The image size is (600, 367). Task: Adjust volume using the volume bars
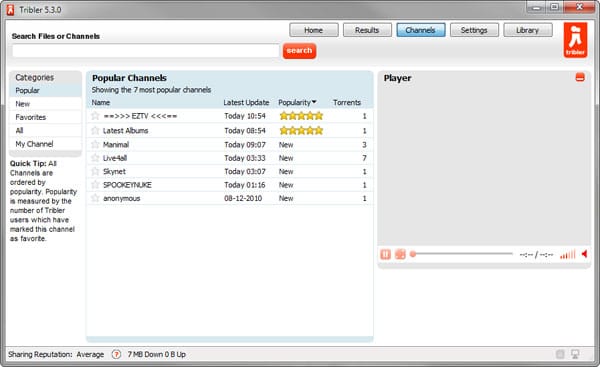pyautogui.click(x=567, y=254)
